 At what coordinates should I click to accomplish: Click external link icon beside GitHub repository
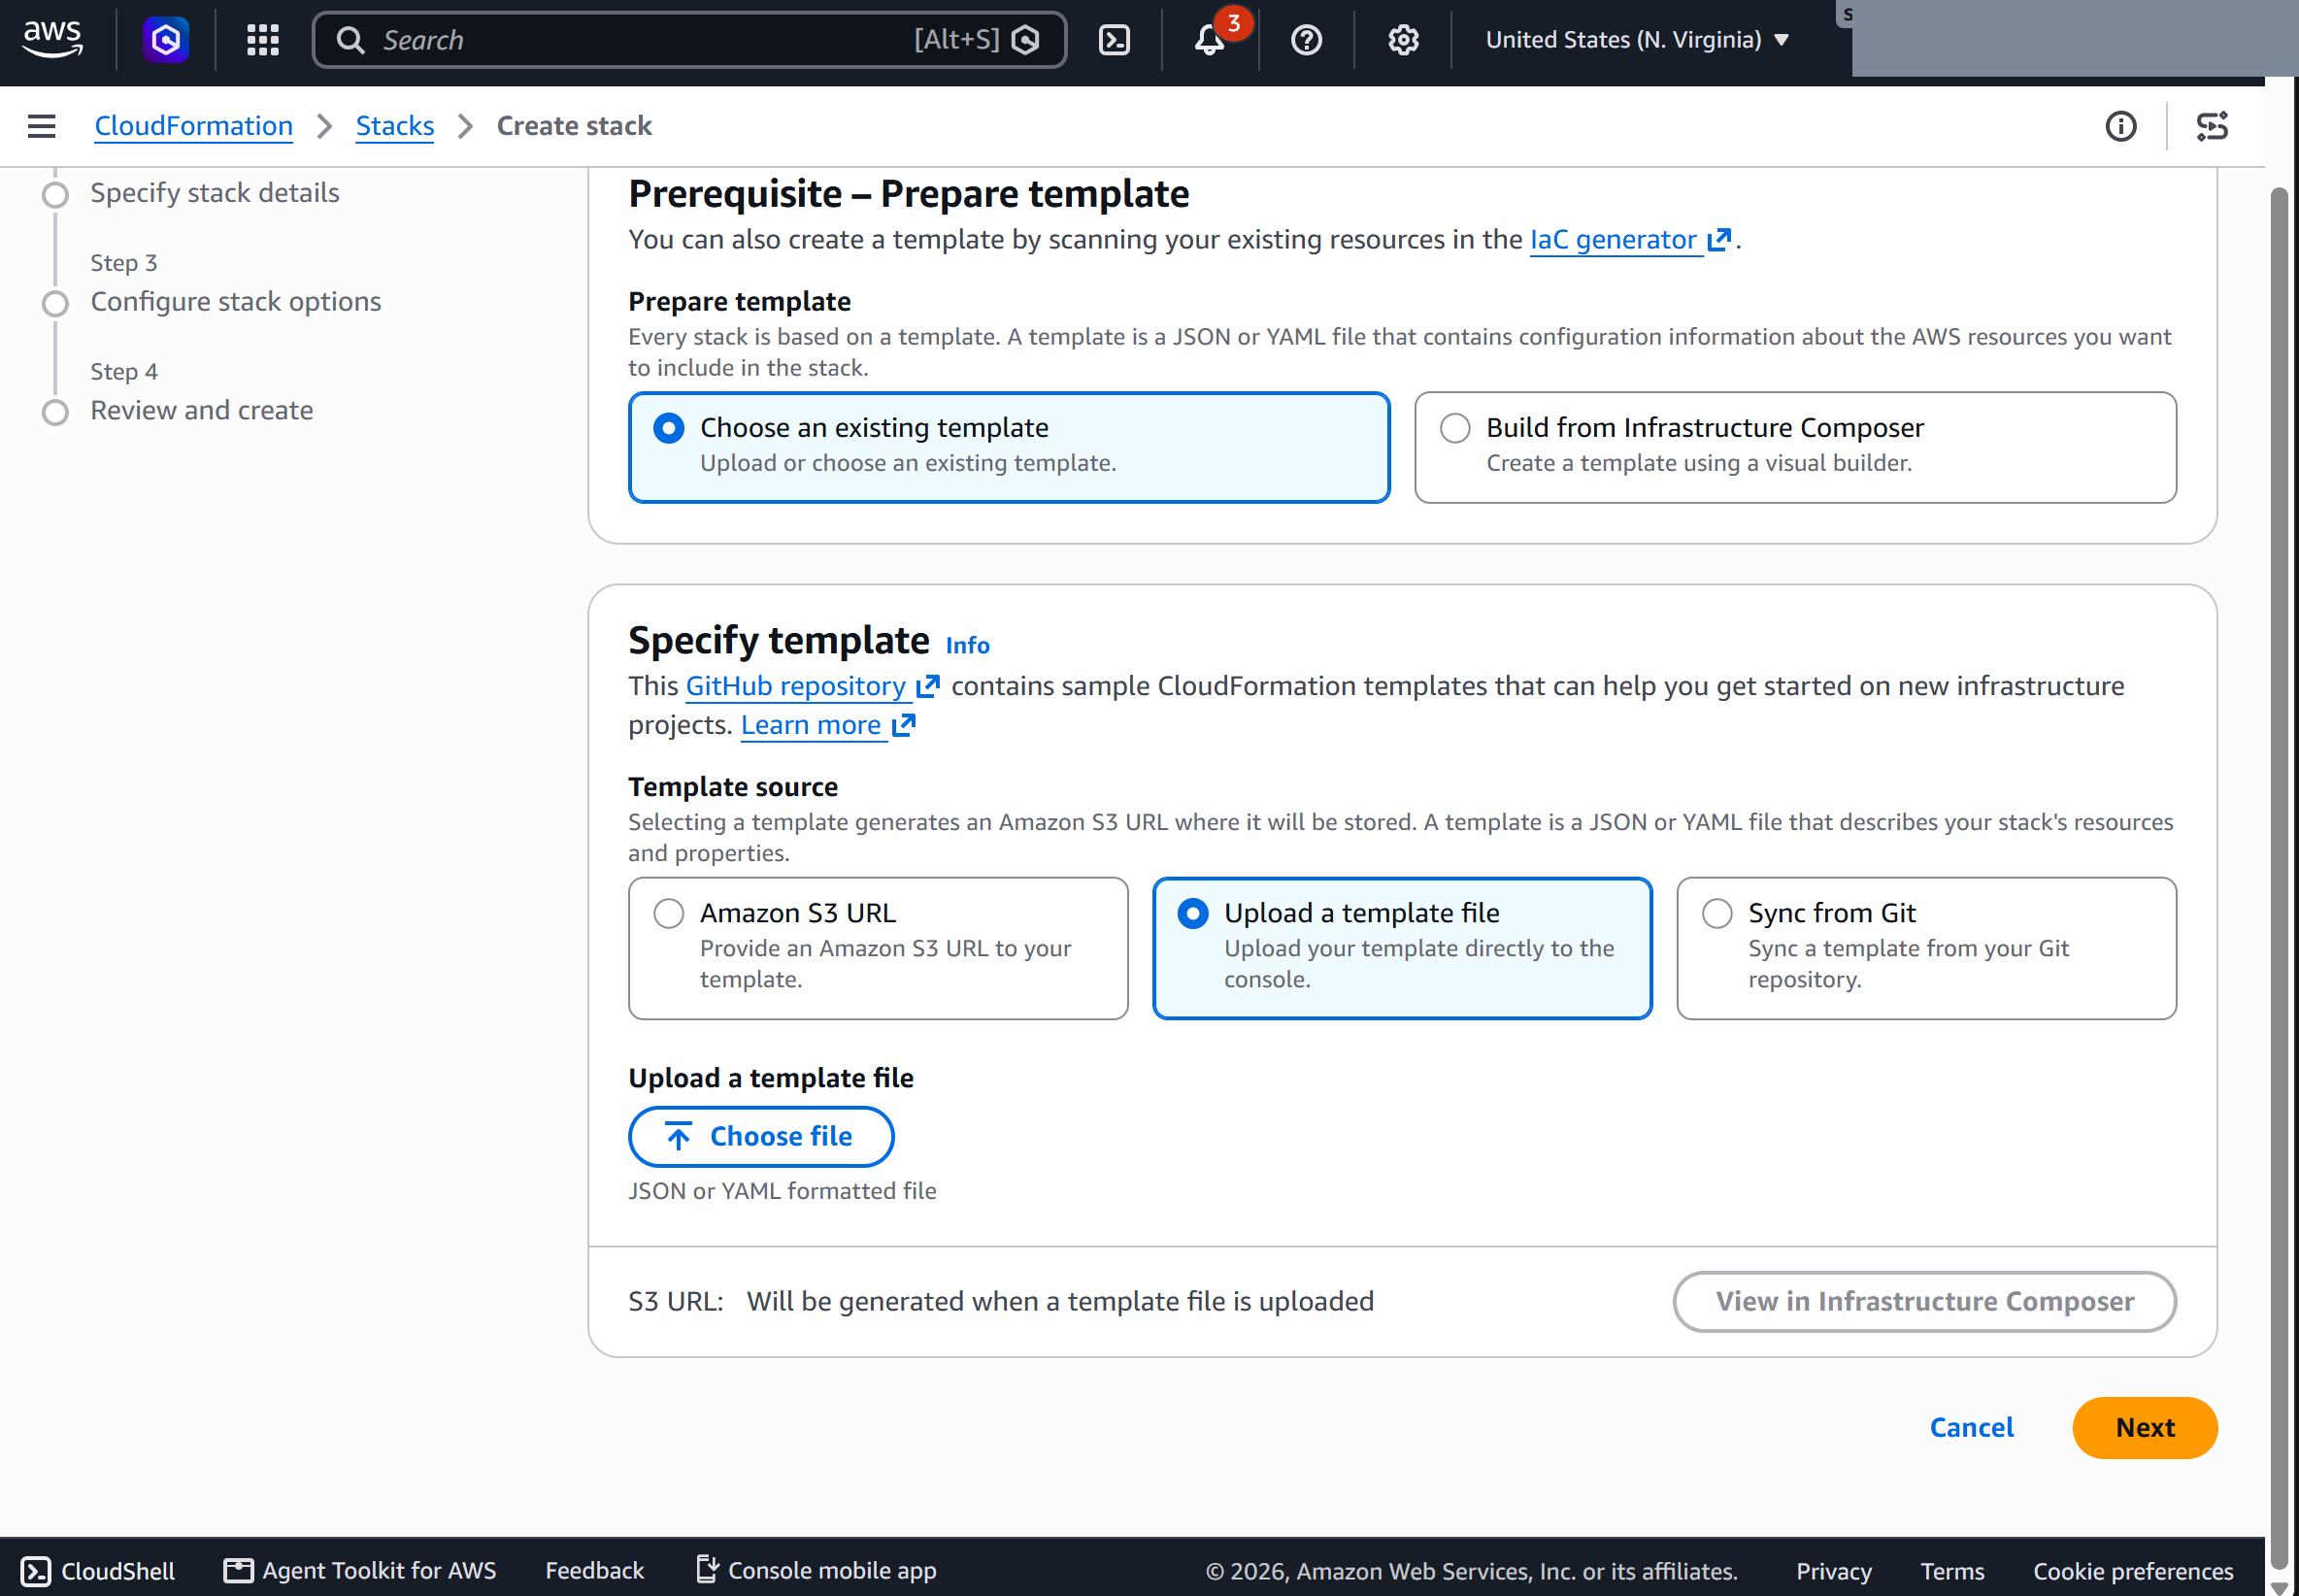[927, 686]
